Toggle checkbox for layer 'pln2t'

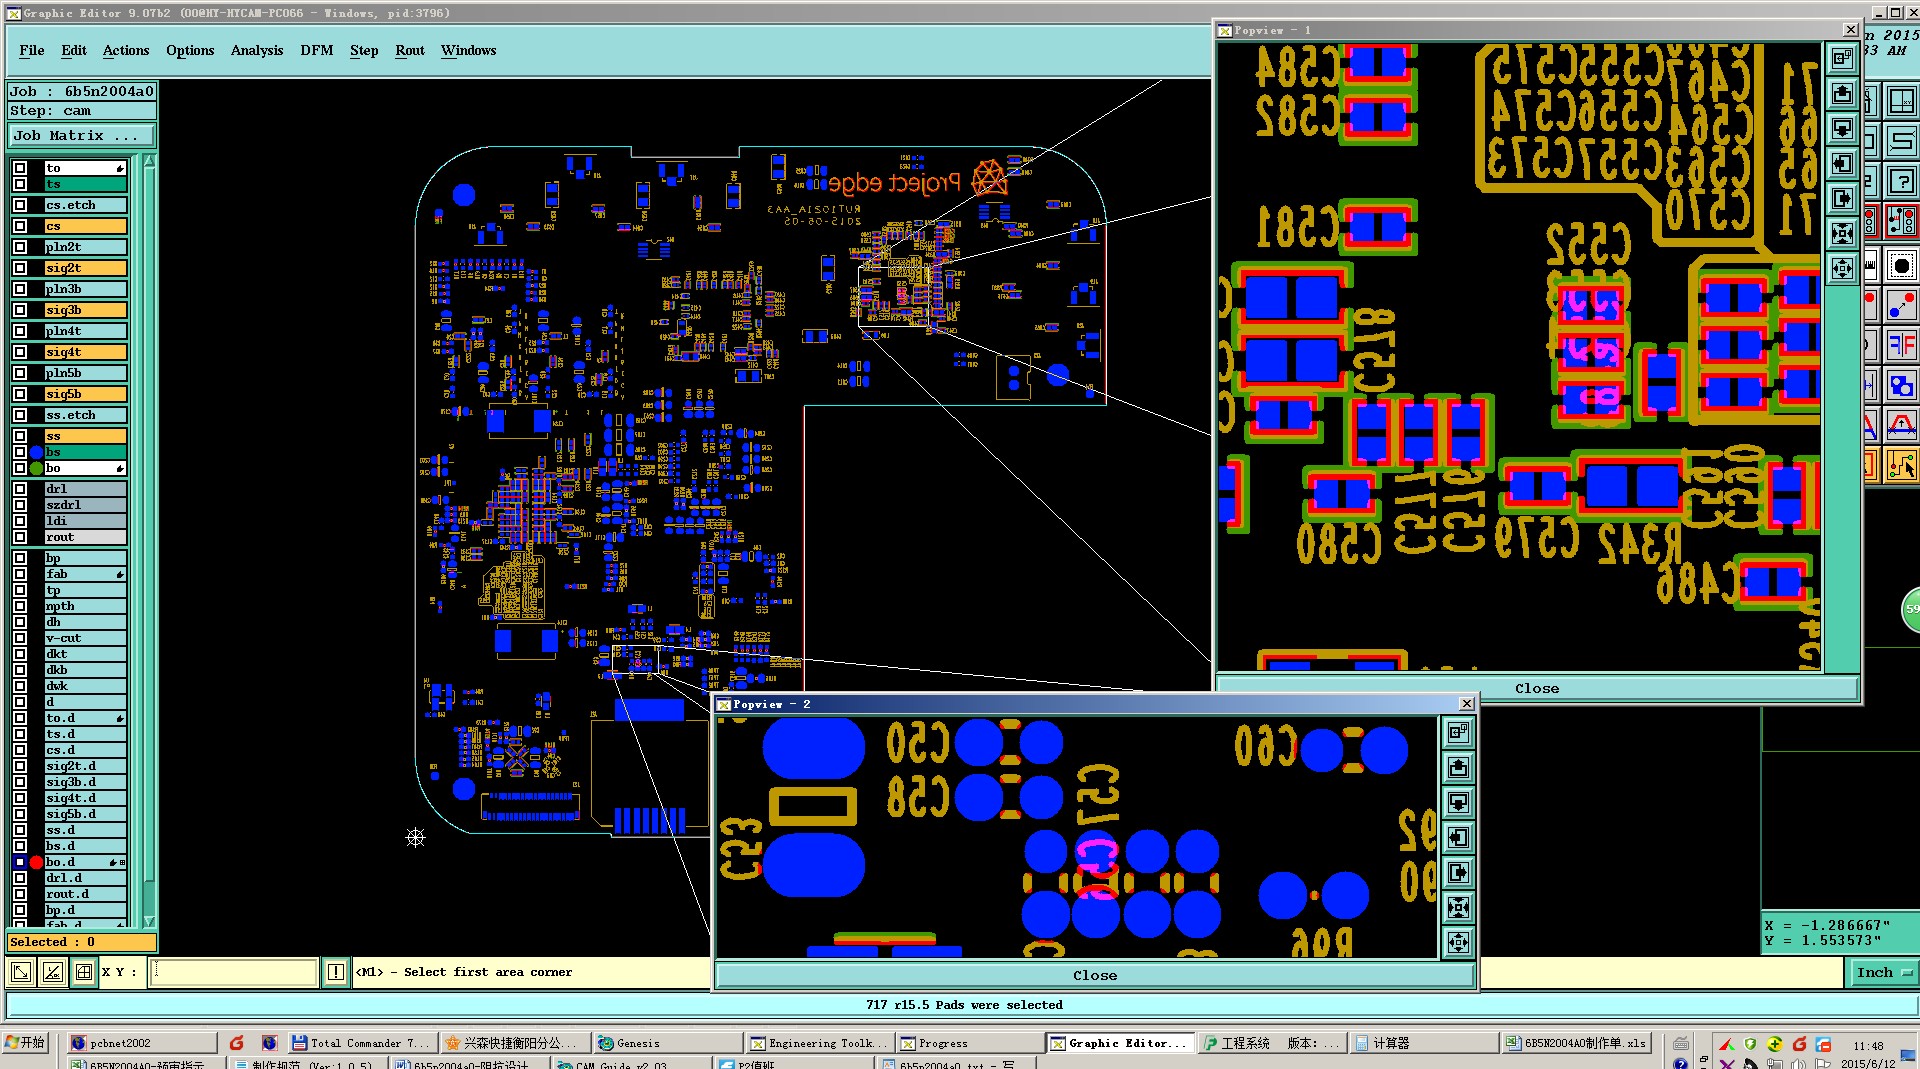click(x=20, y=247)
